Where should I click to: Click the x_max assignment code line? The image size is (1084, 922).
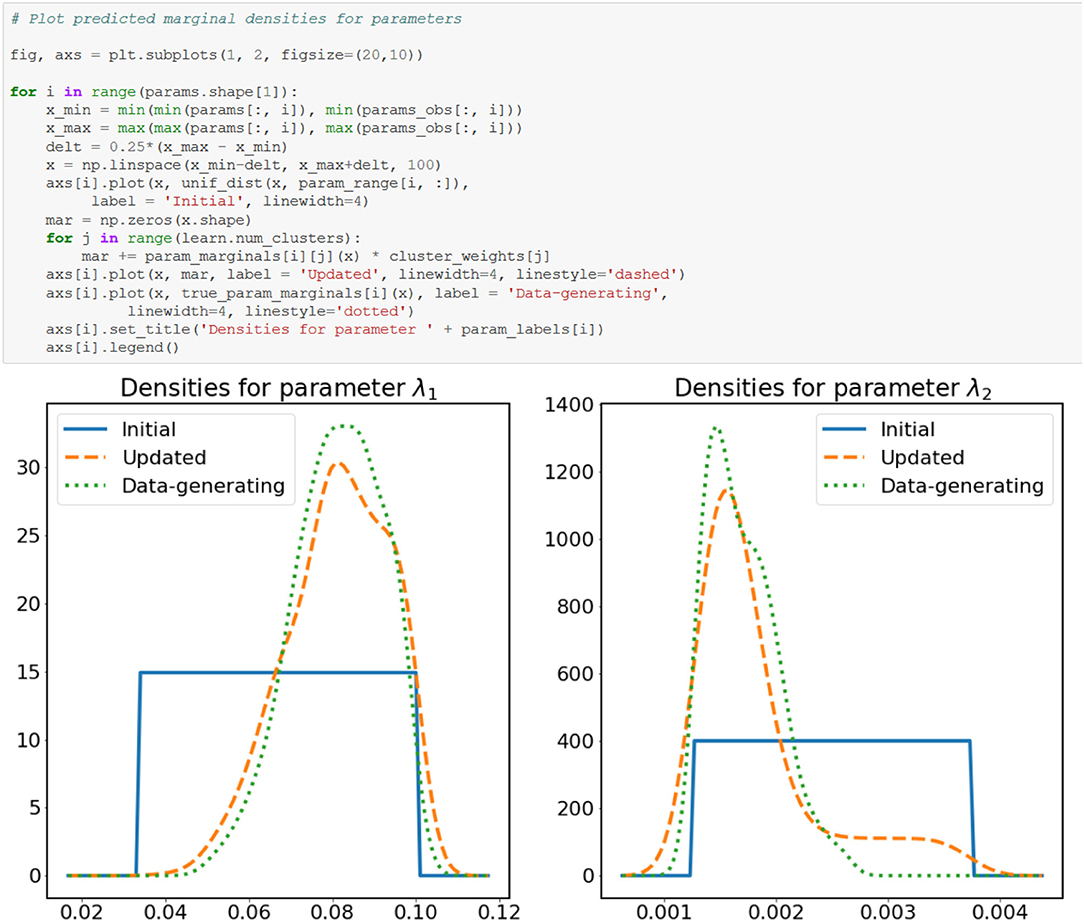tap(284, 128)
